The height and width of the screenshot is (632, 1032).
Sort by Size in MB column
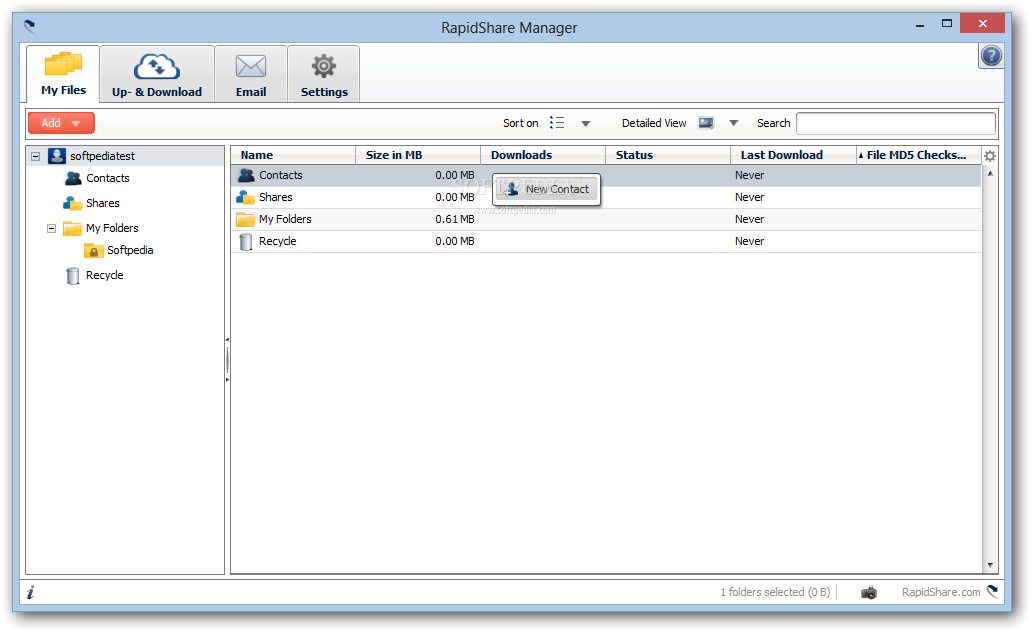point(418,155)
